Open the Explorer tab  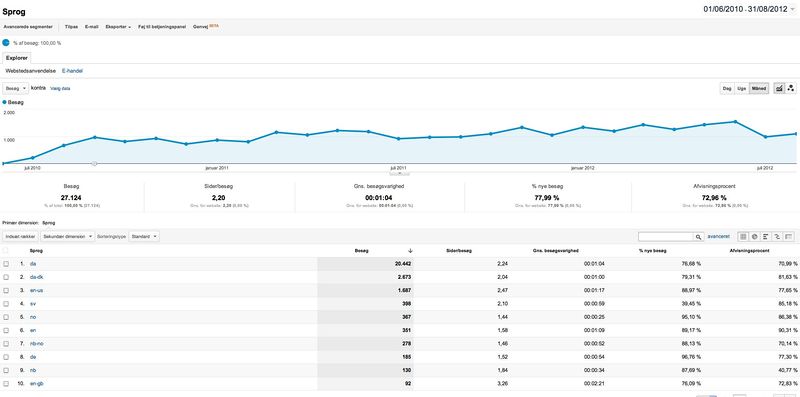(17, 58)
